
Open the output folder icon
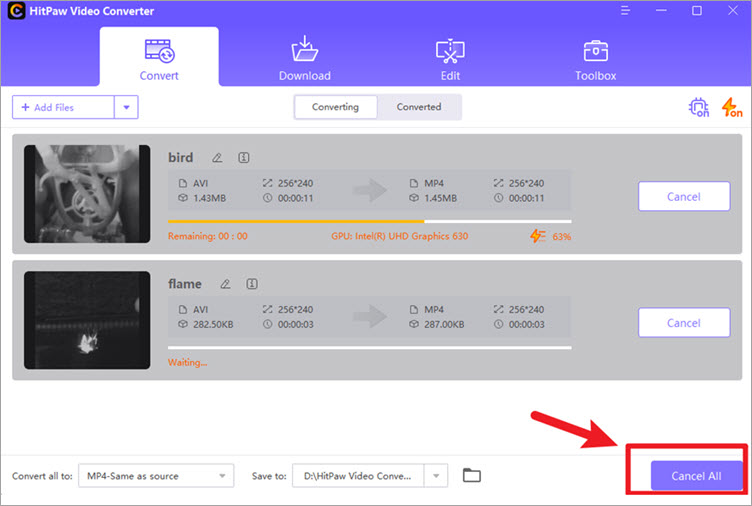472,475
